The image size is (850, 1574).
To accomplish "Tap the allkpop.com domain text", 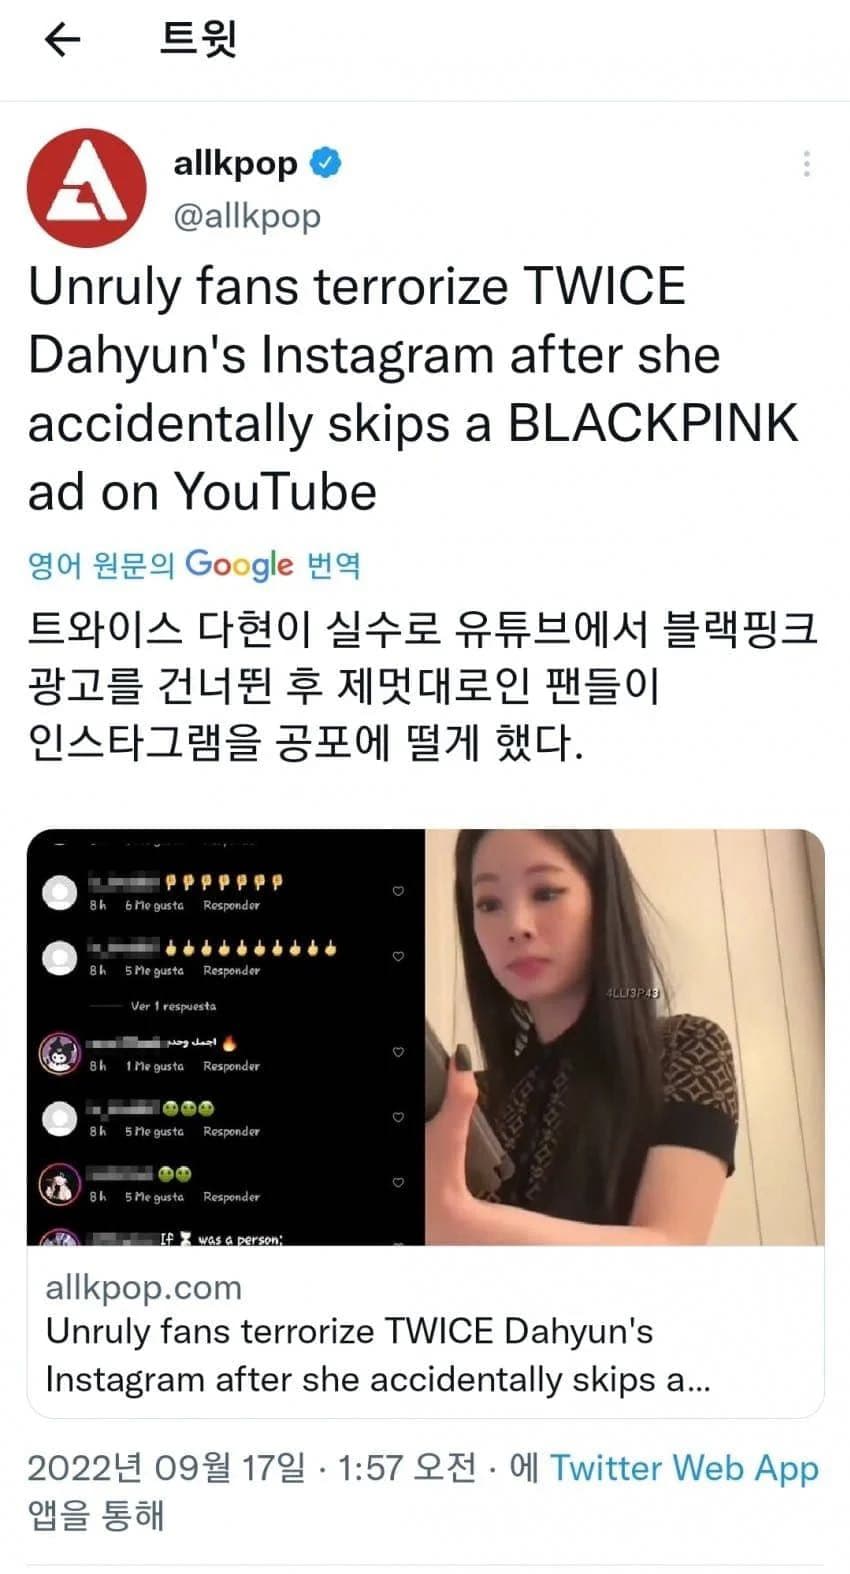I will (x=144, y=1286).
